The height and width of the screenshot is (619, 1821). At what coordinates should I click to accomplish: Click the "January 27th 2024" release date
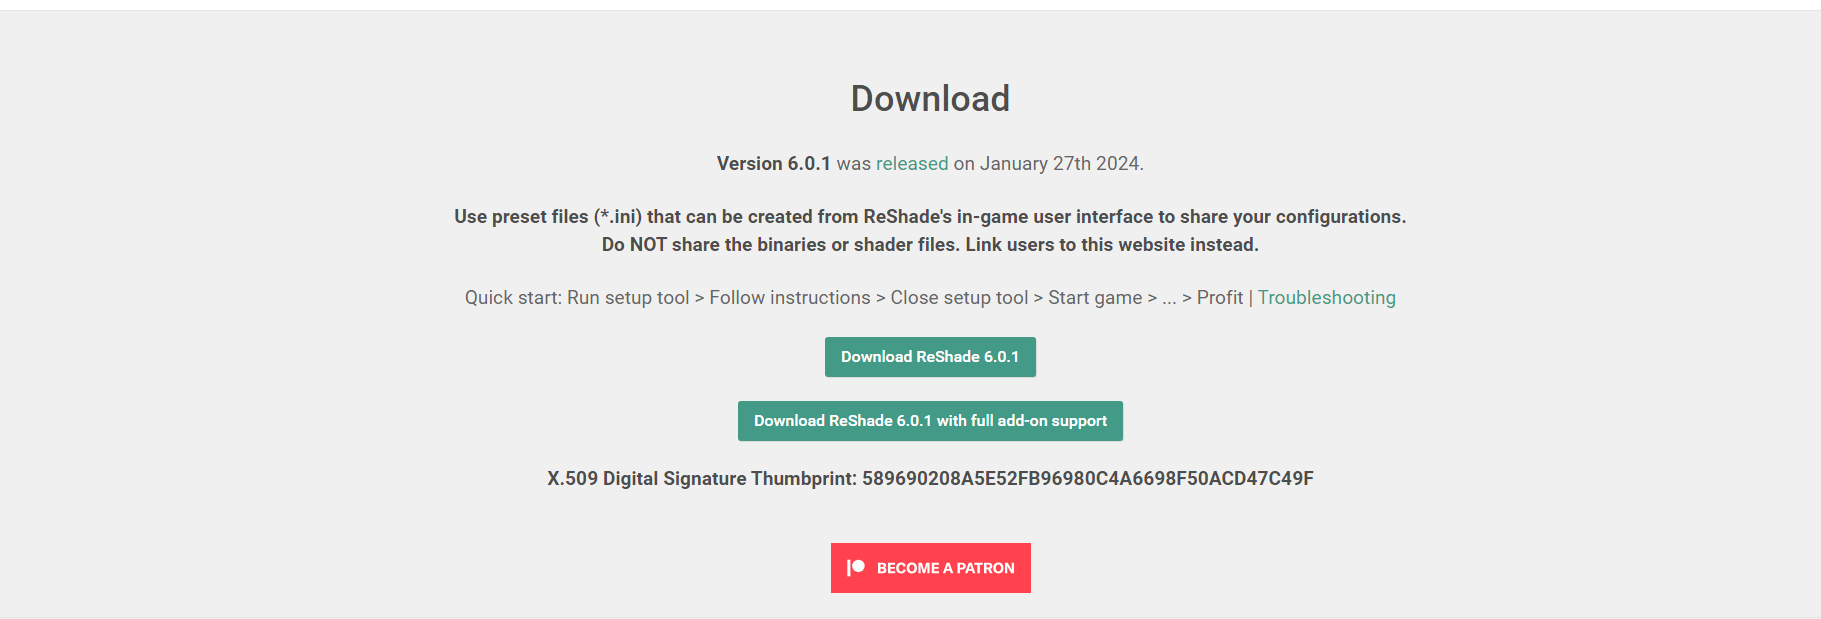coord(1059,164)
